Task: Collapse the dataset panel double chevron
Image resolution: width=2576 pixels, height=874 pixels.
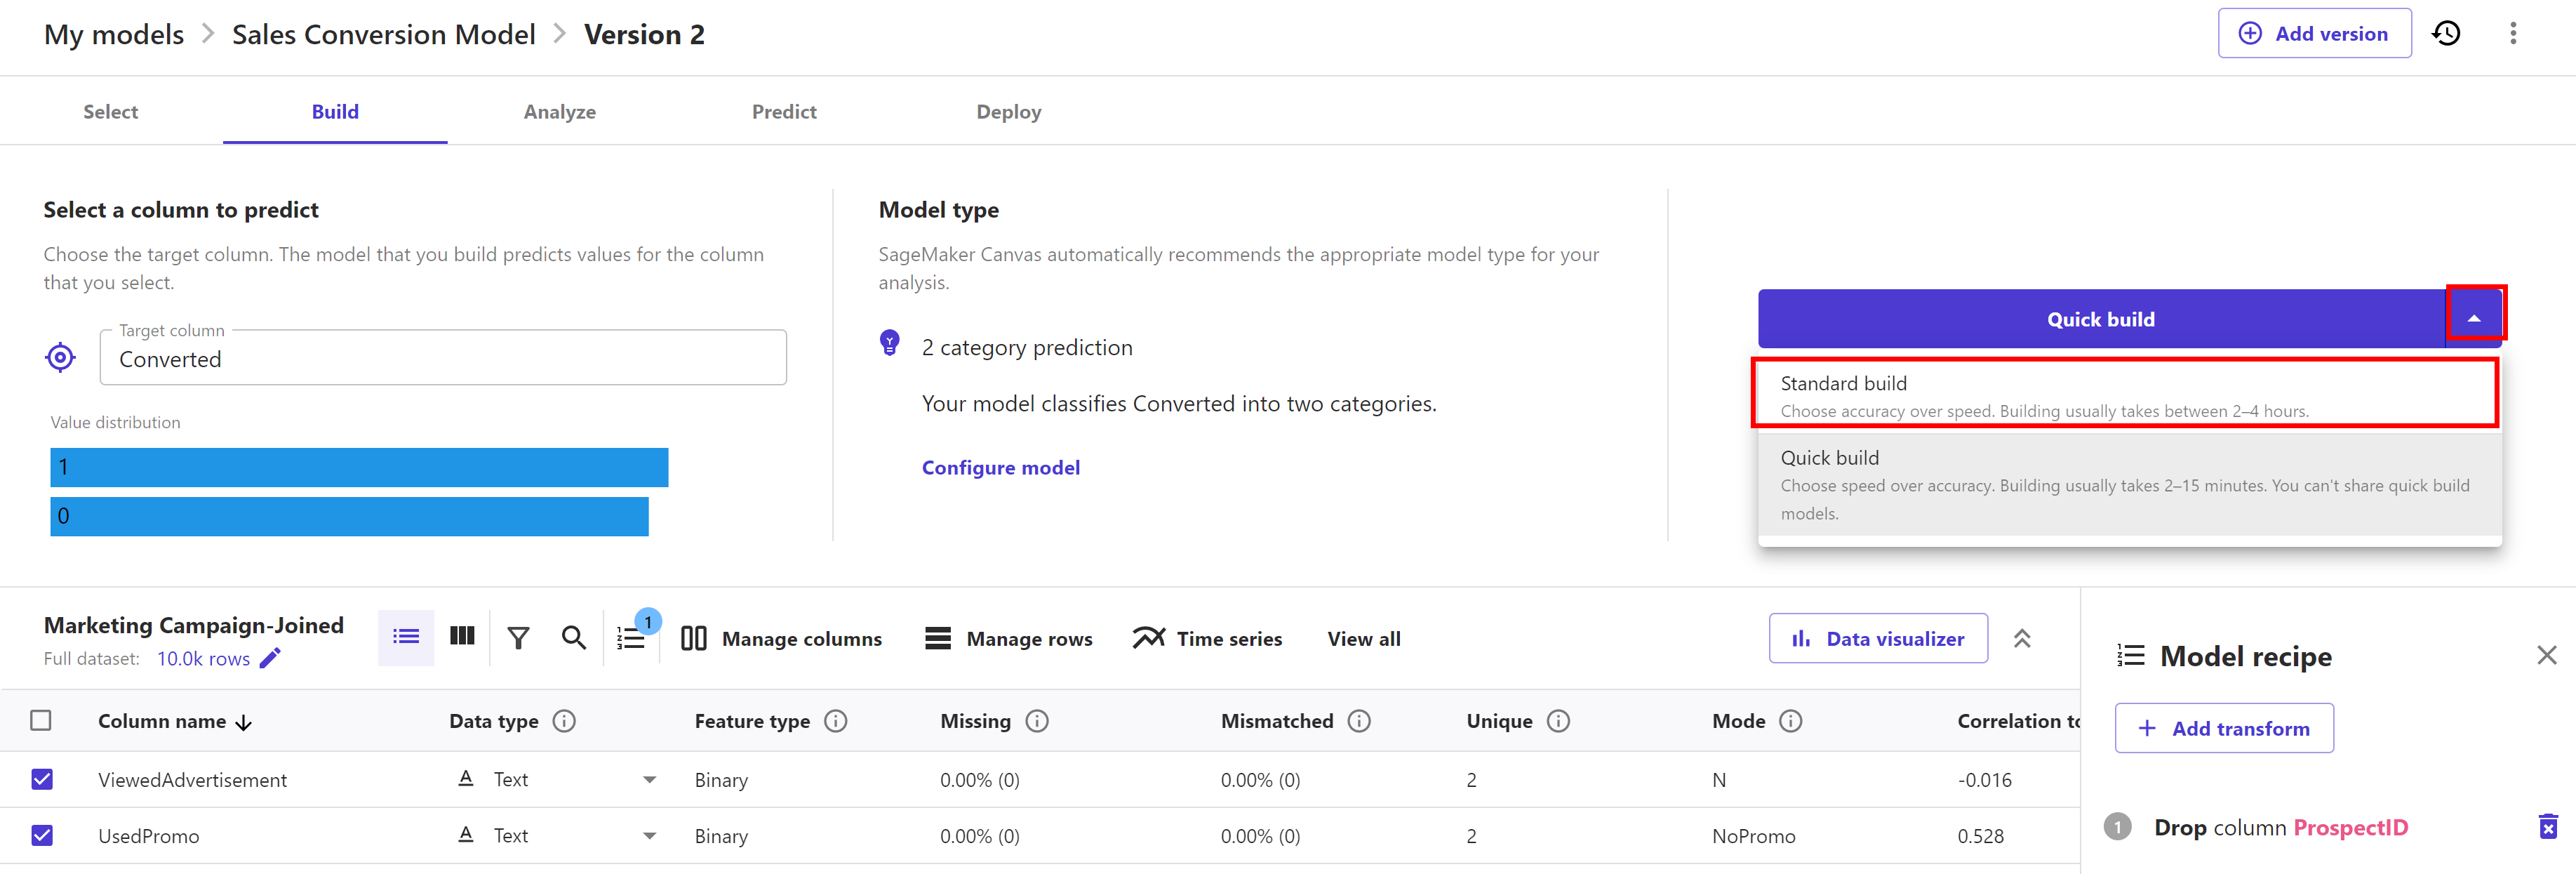Action: (x=2021, y=638)
